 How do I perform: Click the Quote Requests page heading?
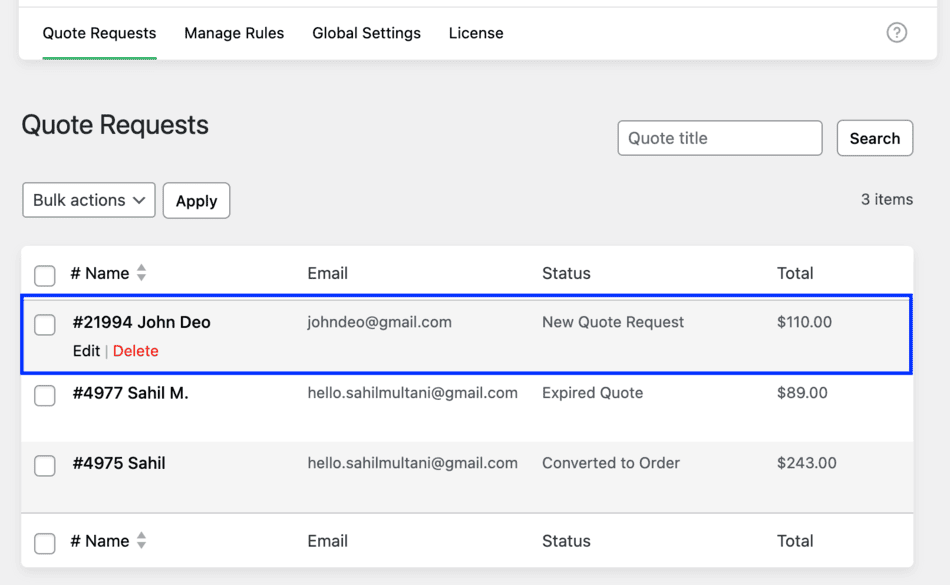(115, 125)
